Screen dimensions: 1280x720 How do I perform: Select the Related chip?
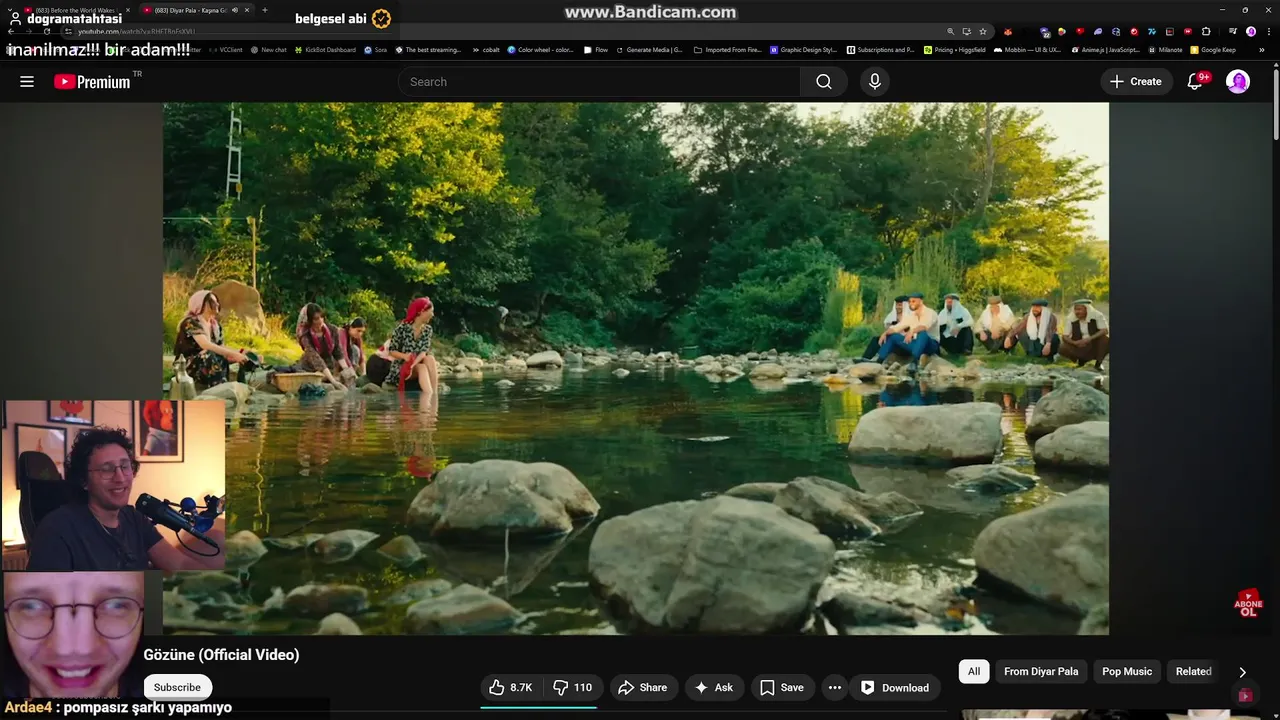tap(1193, 671)
